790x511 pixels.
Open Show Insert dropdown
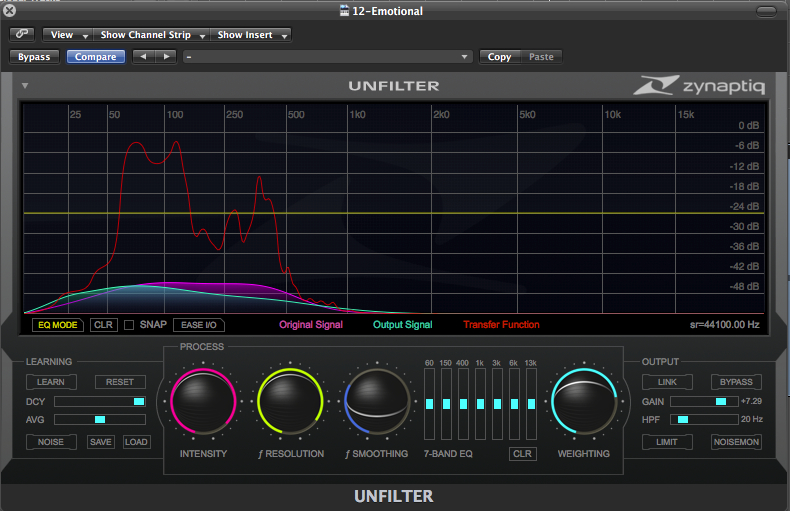(x=250, y=35)
